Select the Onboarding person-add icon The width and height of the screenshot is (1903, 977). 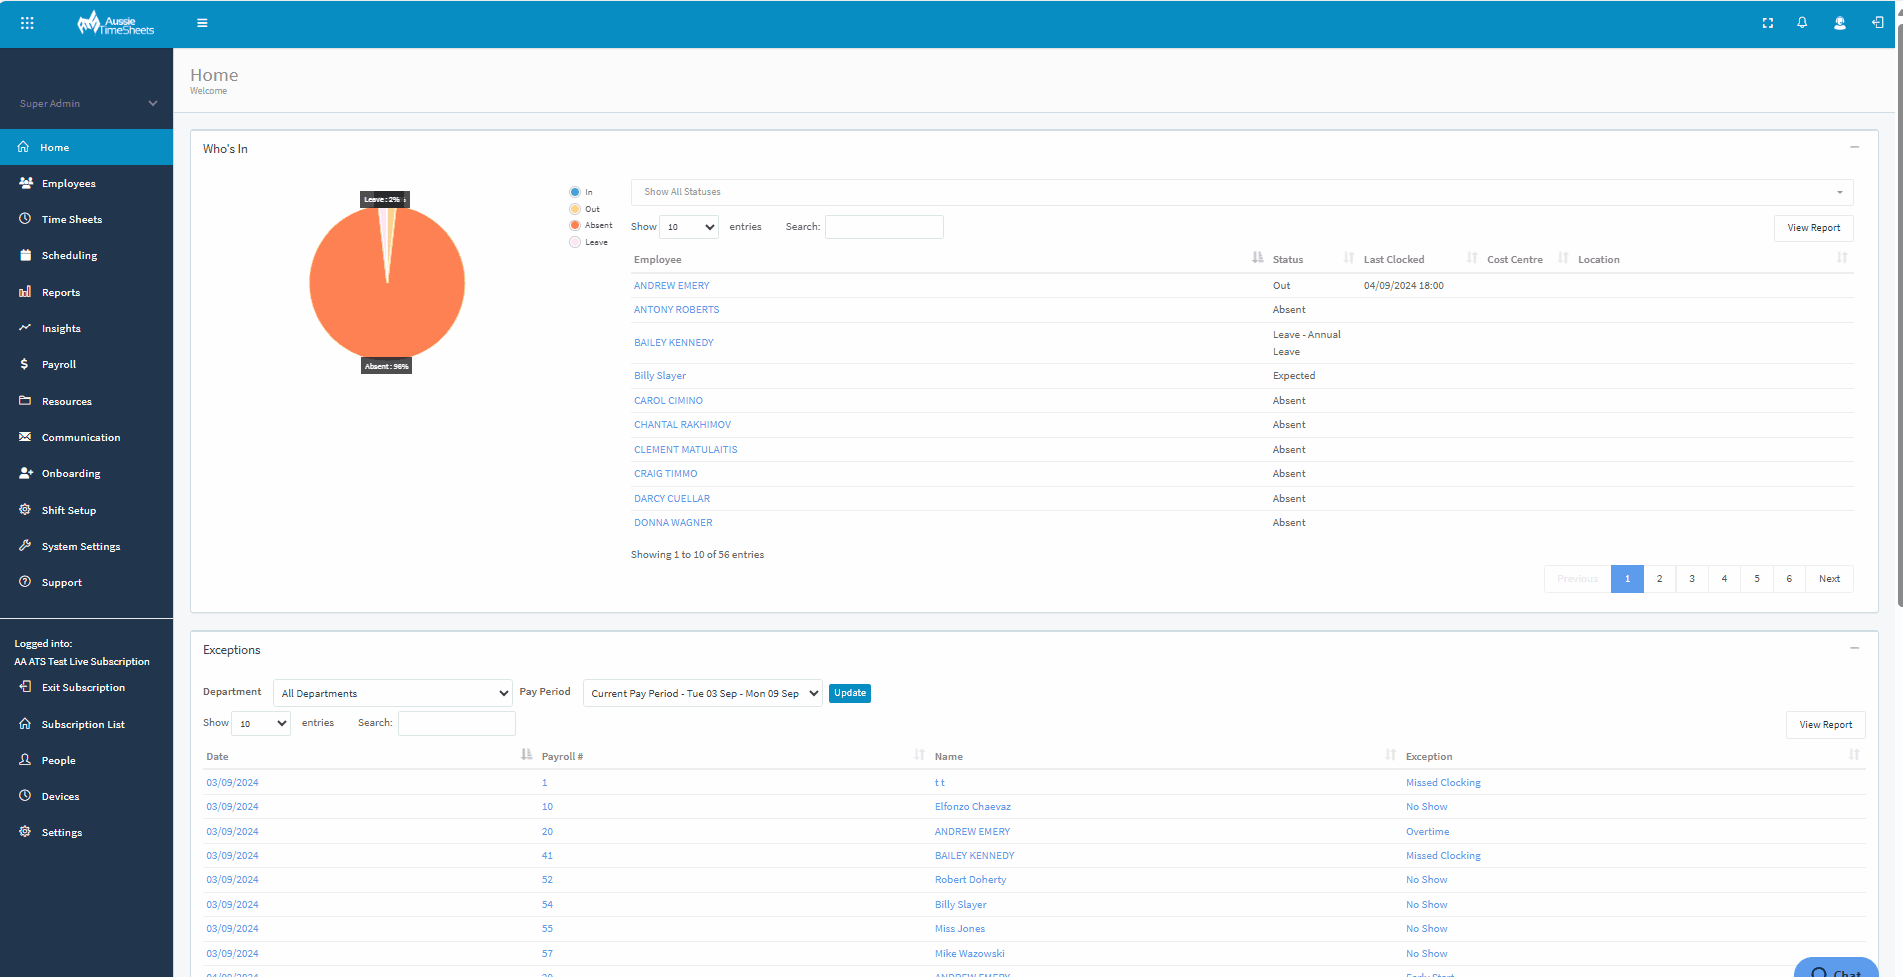point(25,473)
